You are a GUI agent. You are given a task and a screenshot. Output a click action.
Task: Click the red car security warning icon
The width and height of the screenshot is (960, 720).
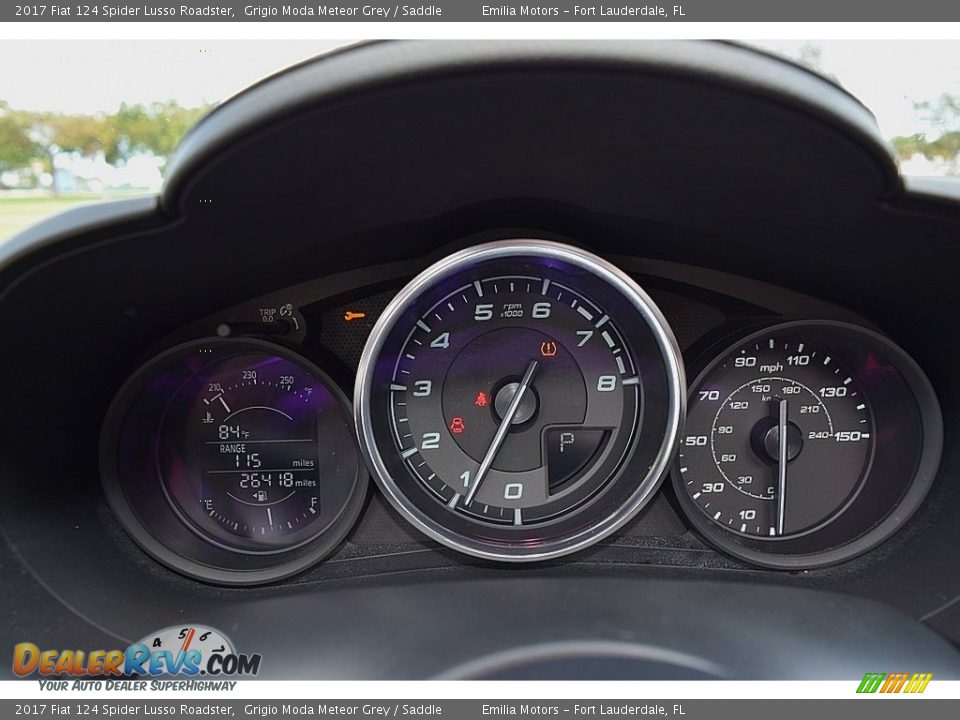457,424
